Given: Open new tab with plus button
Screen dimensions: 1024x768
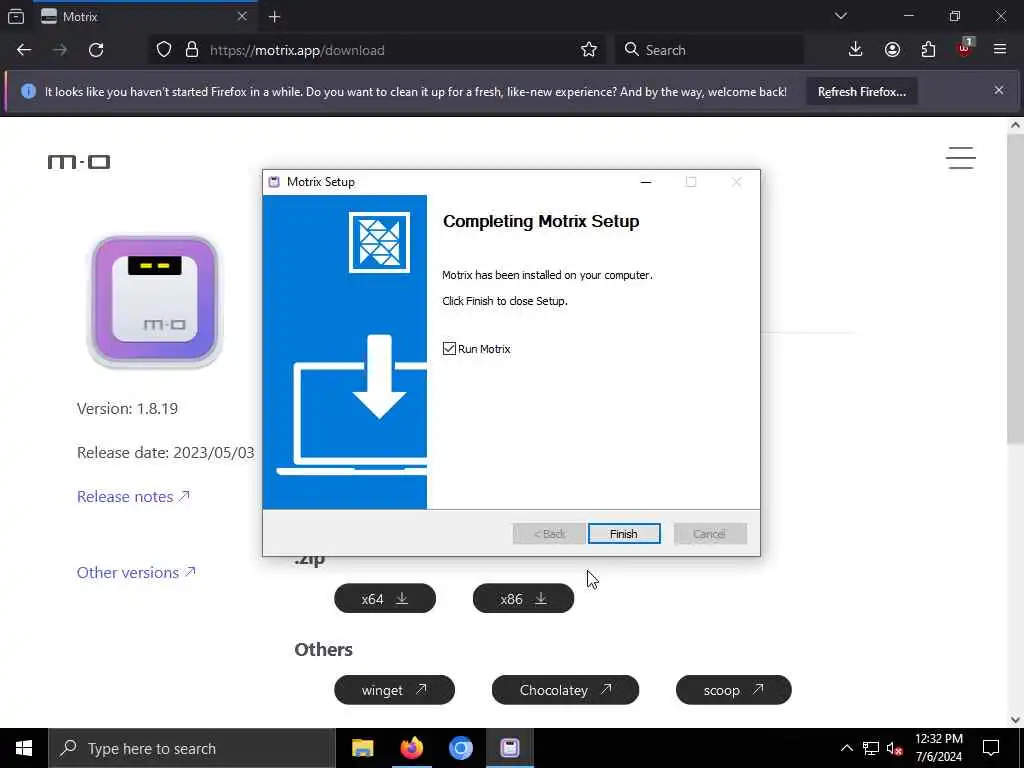Looking at the screenshot, I should click(275, 17).
